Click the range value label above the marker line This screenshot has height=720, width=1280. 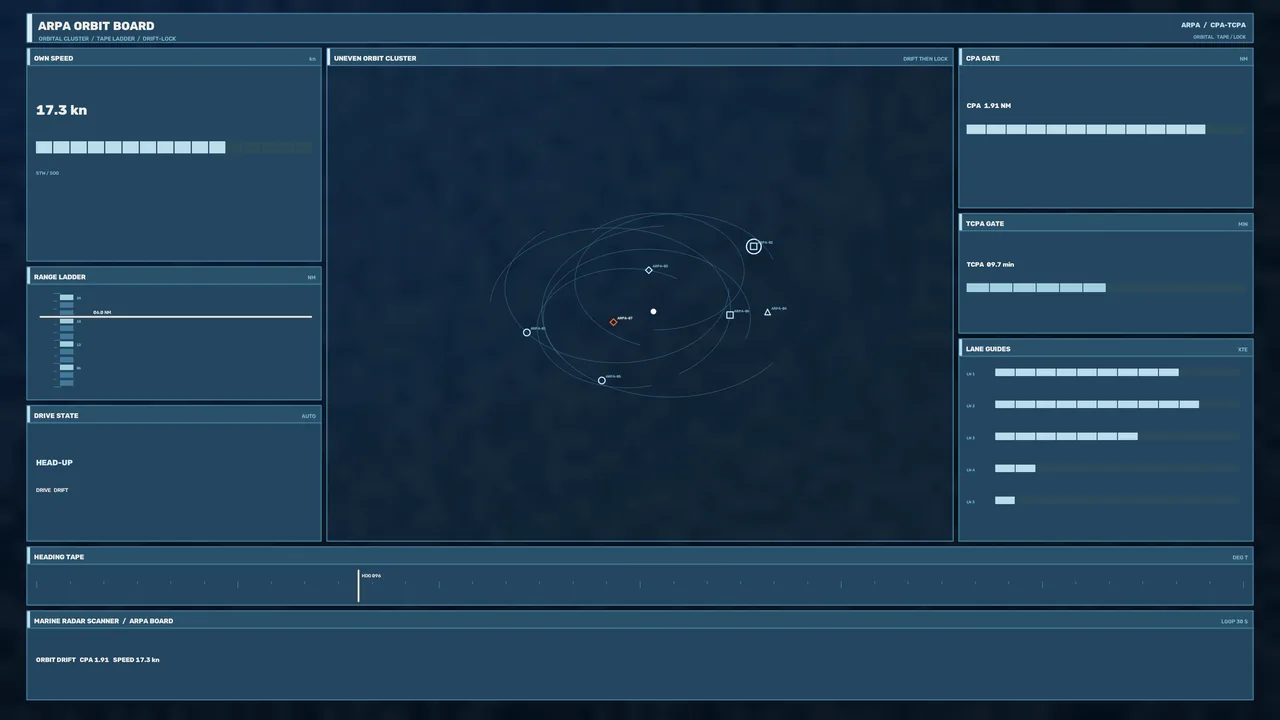pyautogui.click(x=102, y=312)
